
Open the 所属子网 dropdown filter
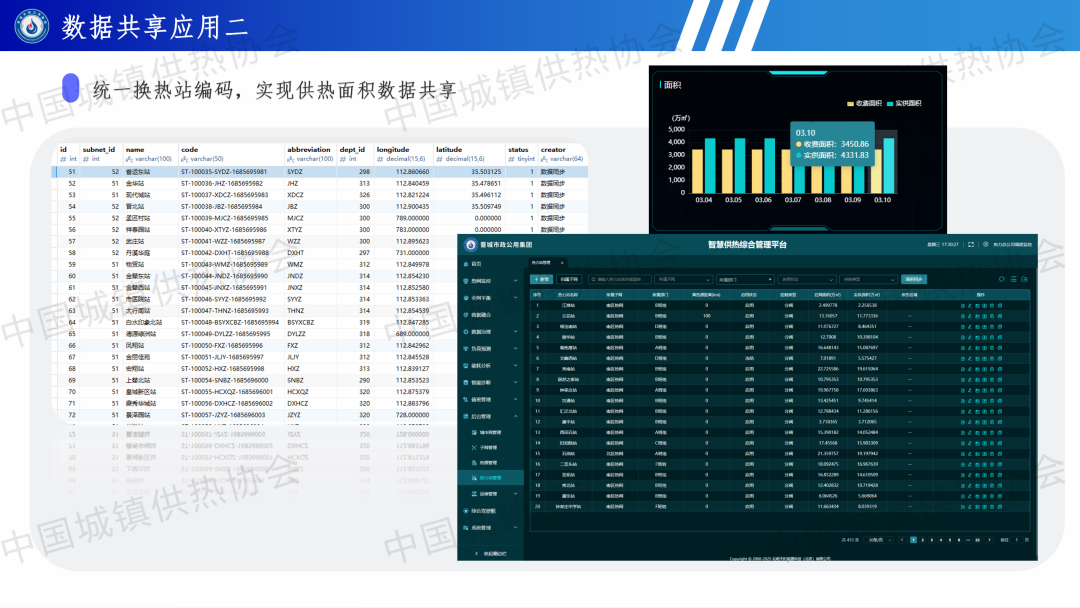[684, 280]
